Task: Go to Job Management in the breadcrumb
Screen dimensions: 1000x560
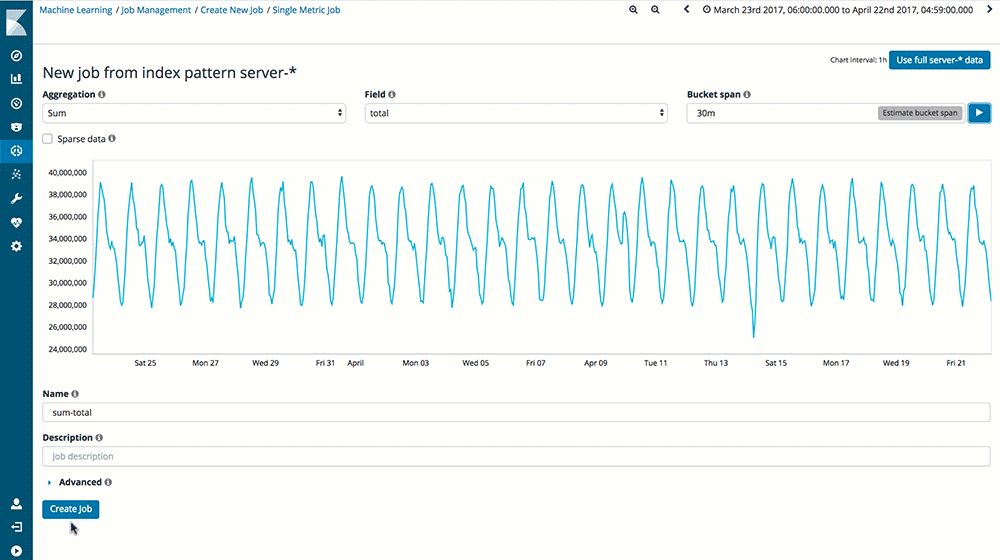Action: 156,10
